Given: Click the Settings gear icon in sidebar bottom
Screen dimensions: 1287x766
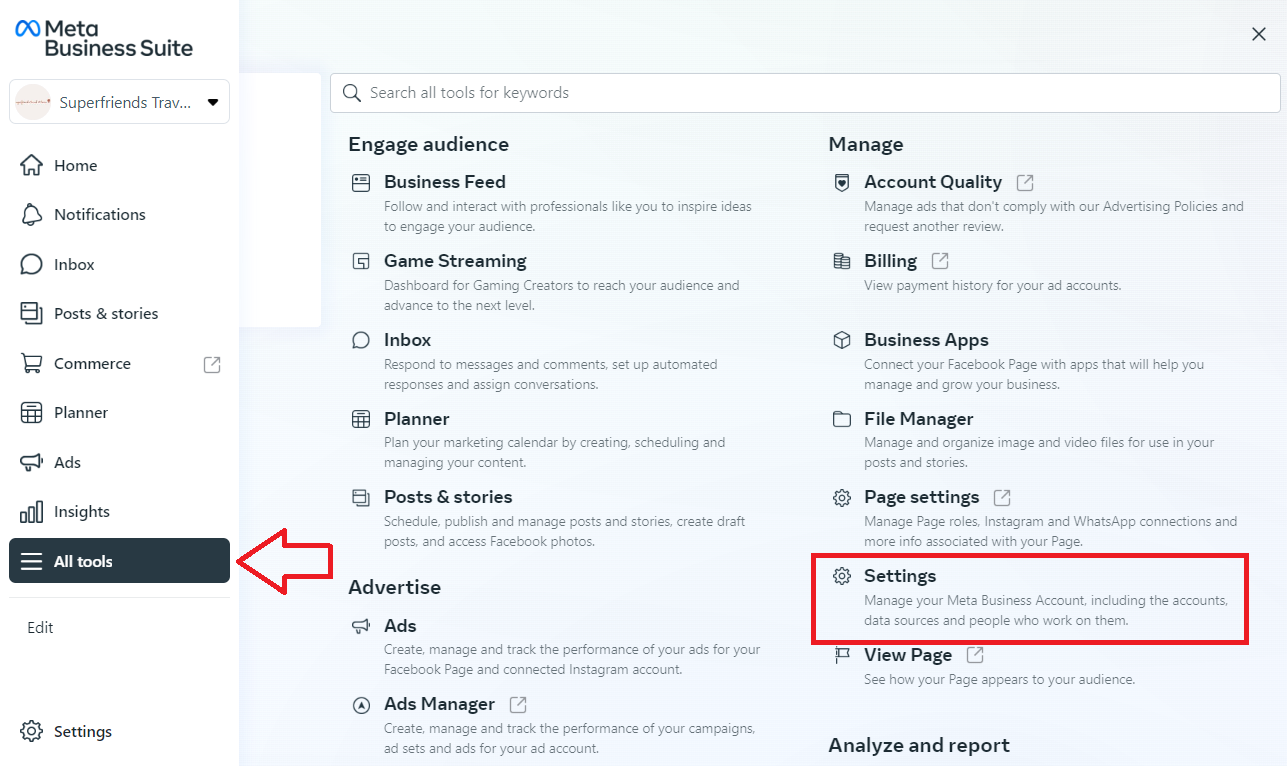Looking at the screenshot, I should (x=32, y=731).
